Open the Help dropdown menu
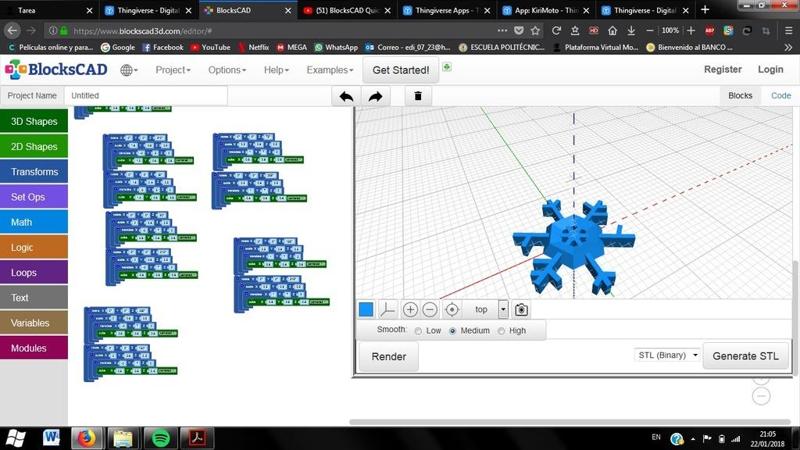 pyautogui.click(x=276, y=70)
